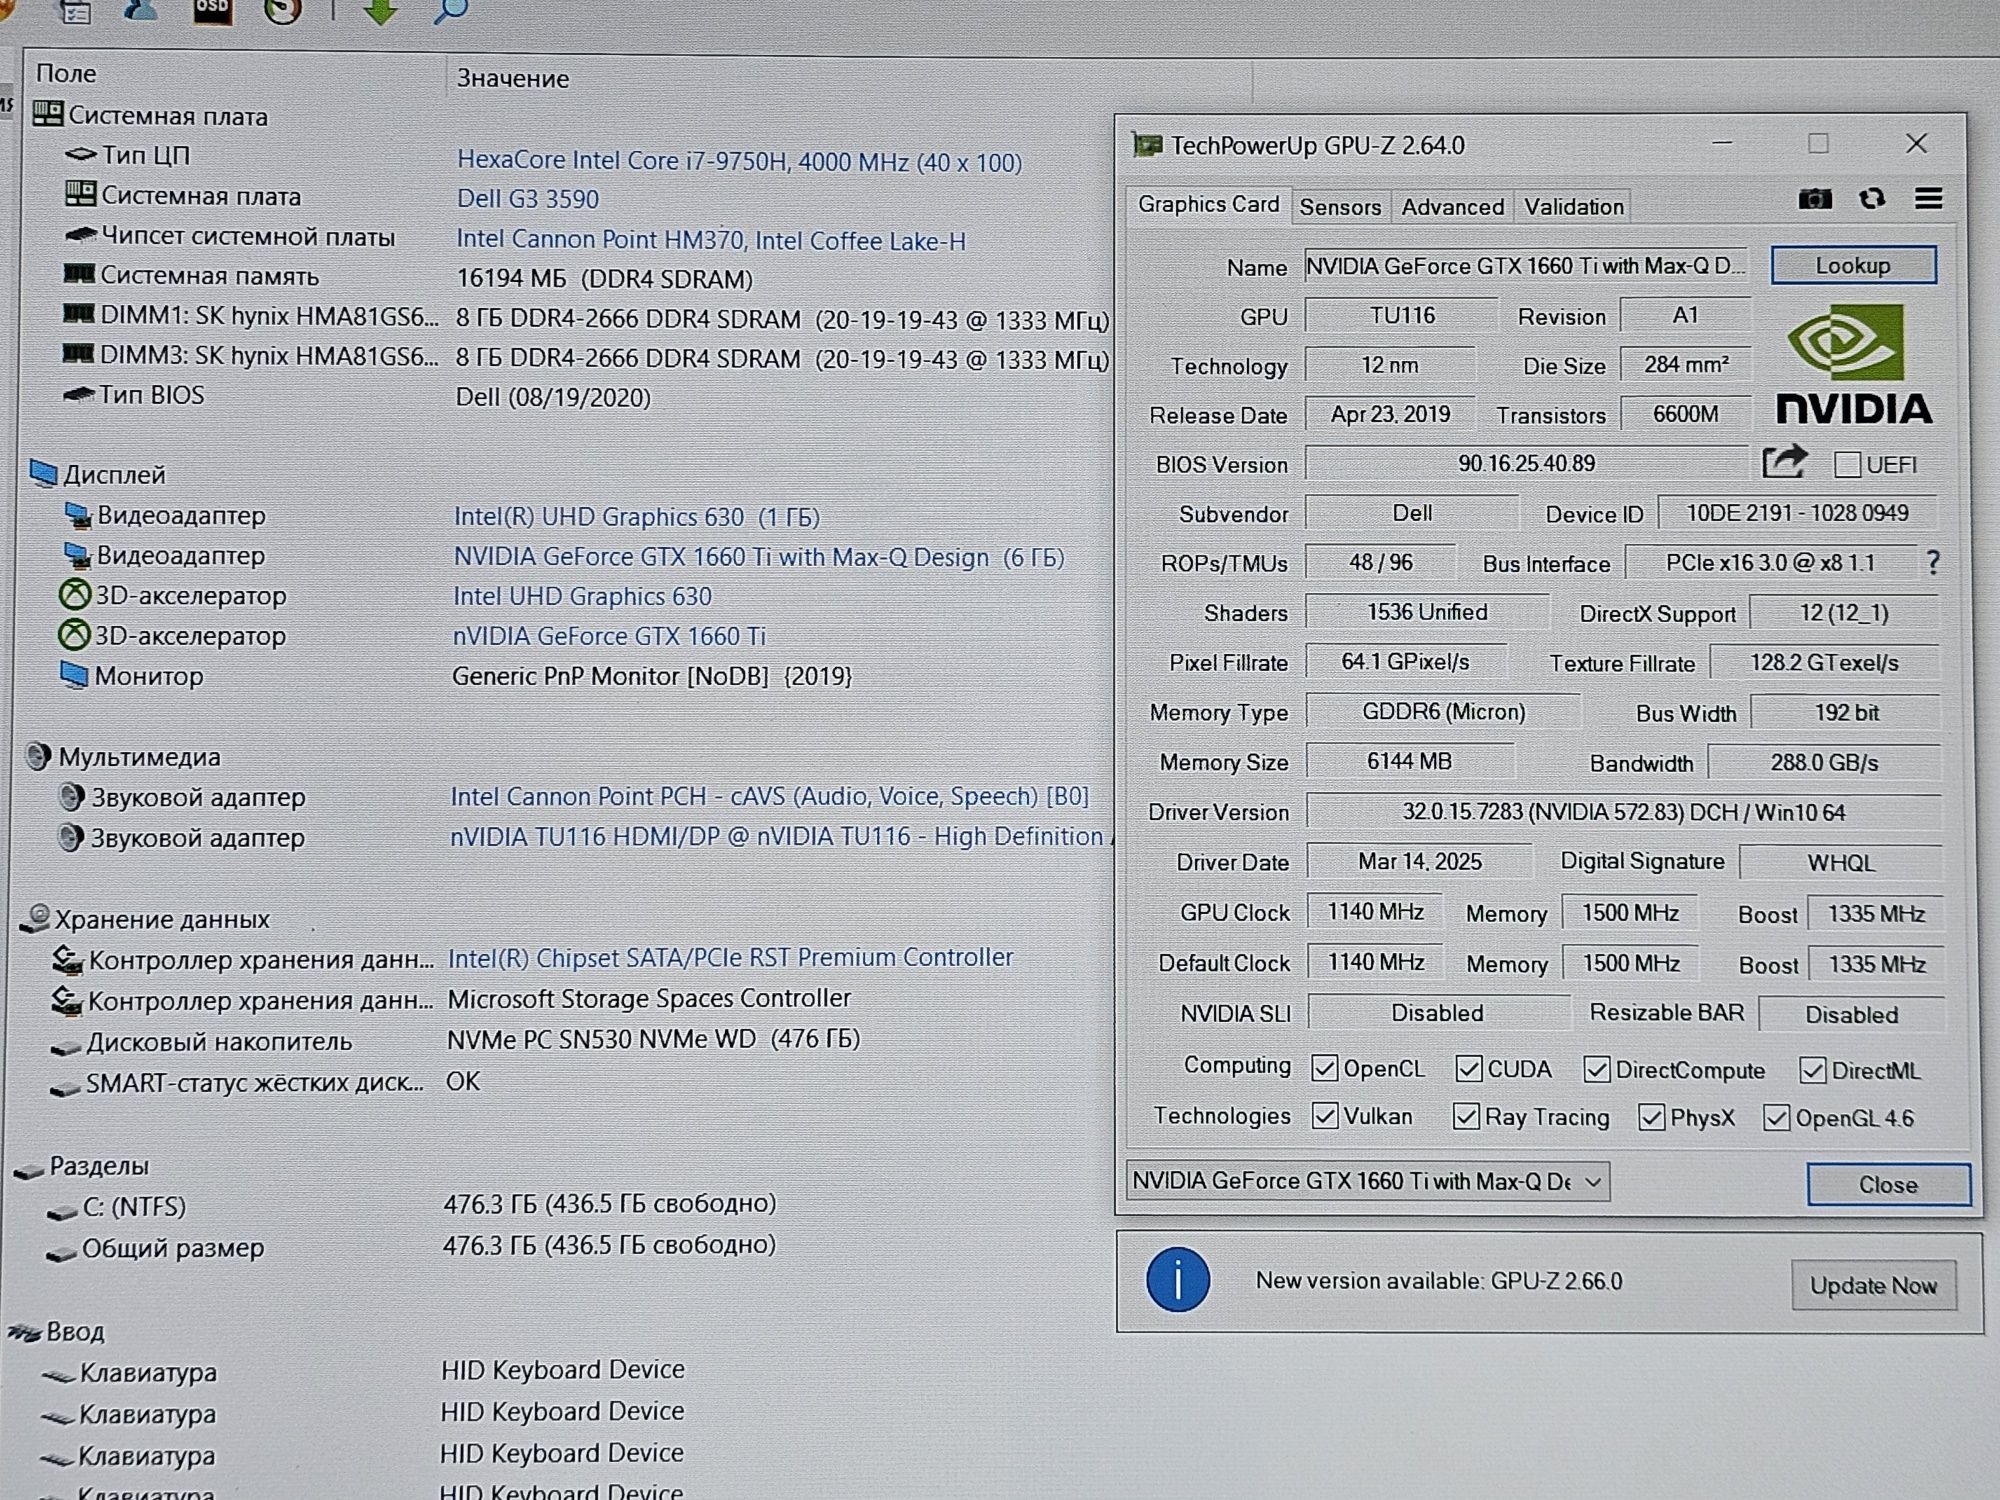Toggle Vulkan checkbox
2000x1500 pixels.
click(1324, 1115)
